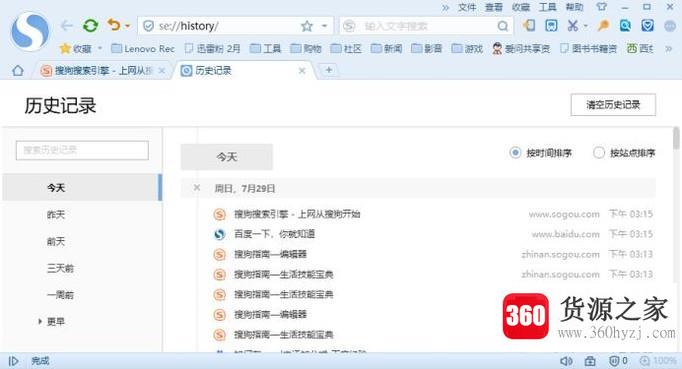This screenshot has height=369, width=682.
Task: Open the address bar history dropdown arrow
Action: click(x=324, y=26)
